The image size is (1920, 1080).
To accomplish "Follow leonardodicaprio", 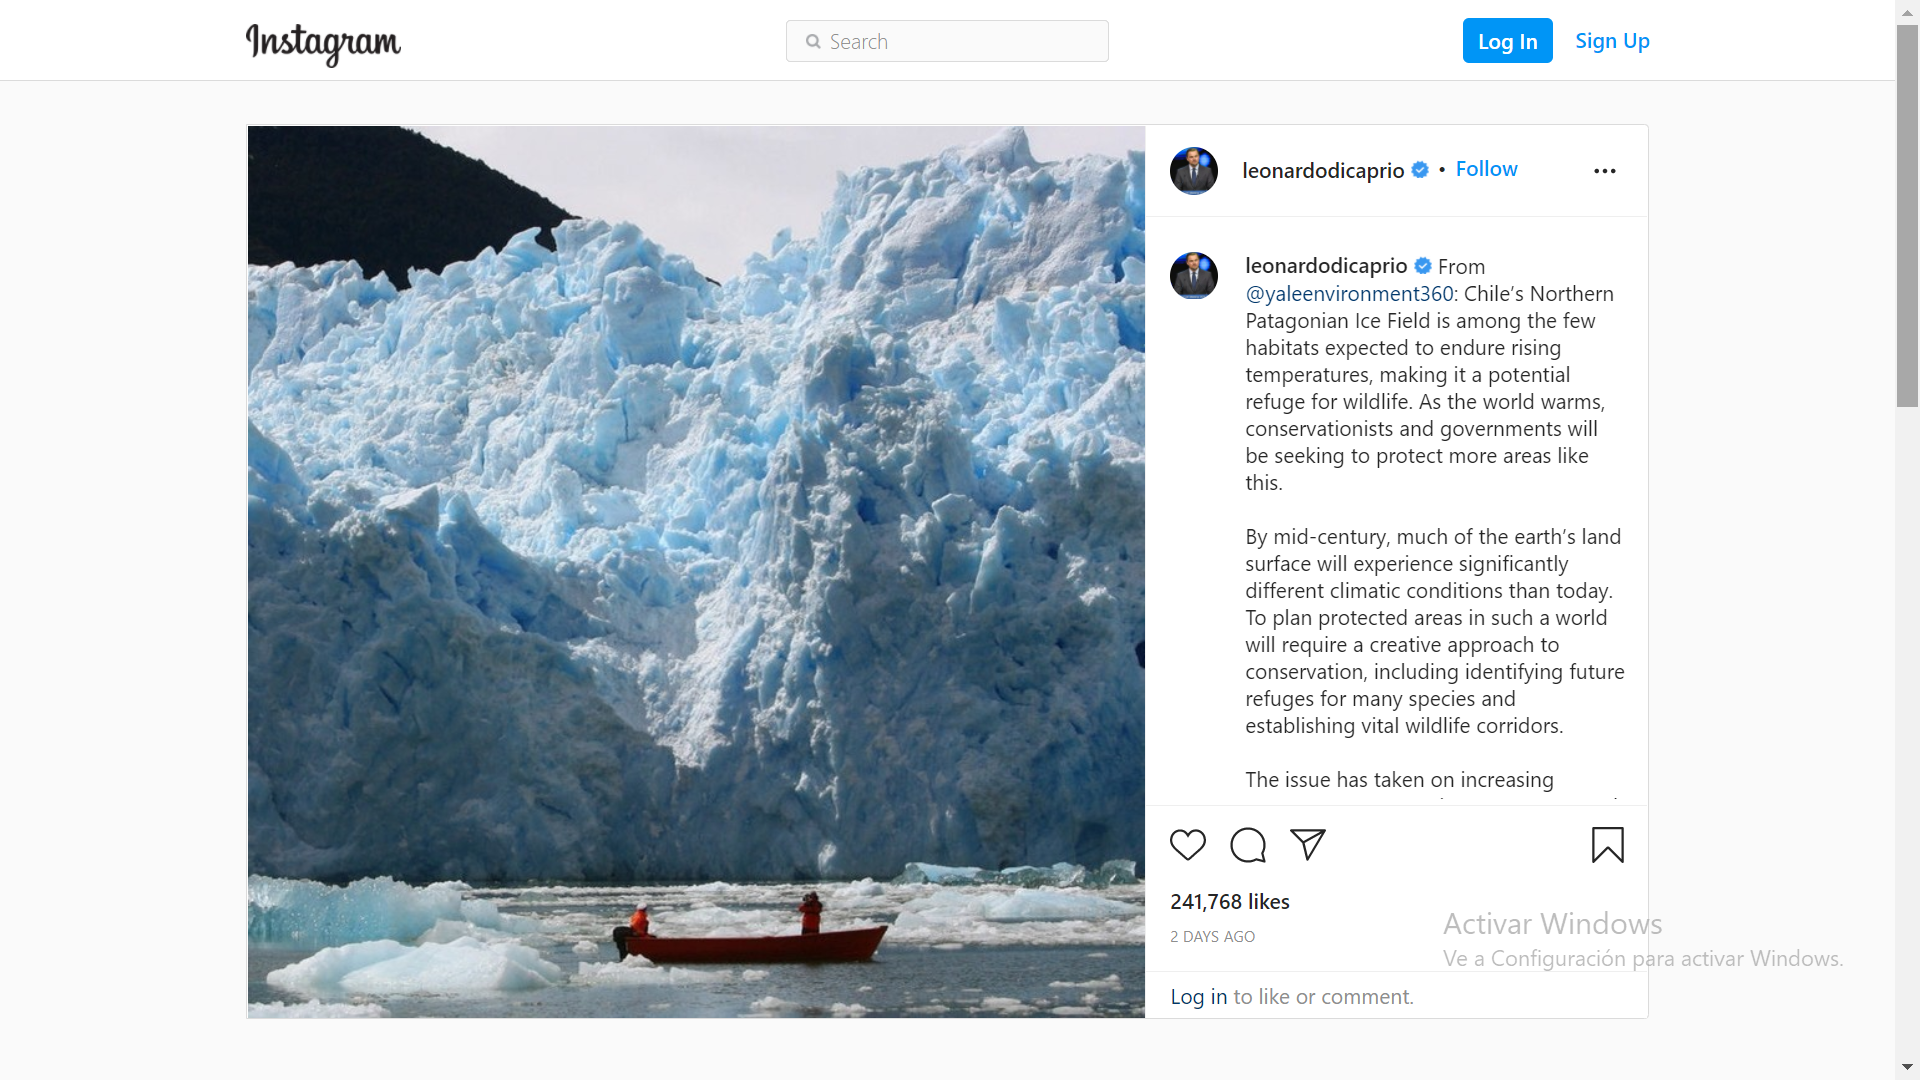I will click(1486, 169).
